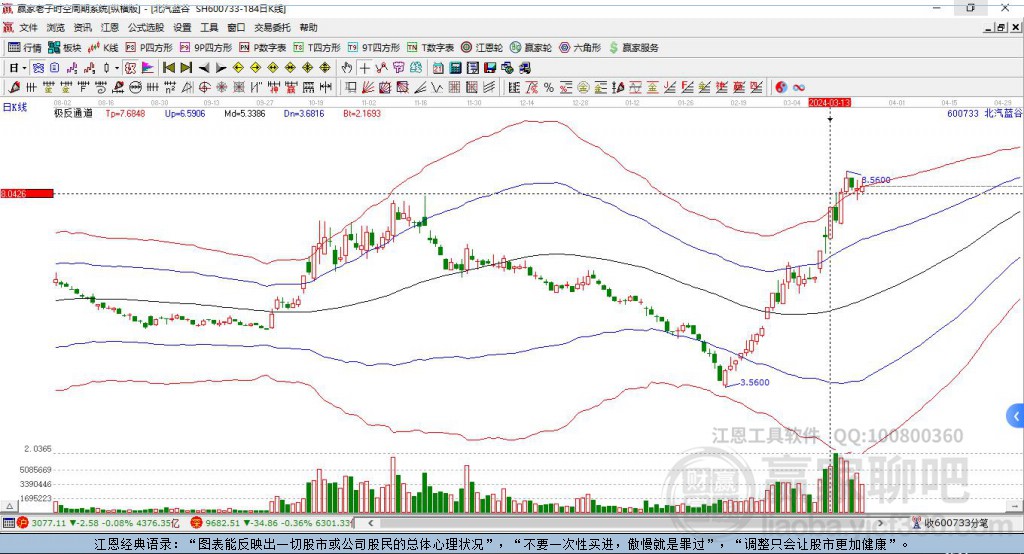The image size is (1024, 554).
Task: Open the 资讯 menu
Action: pyautogui.click(x=82, y=27)
